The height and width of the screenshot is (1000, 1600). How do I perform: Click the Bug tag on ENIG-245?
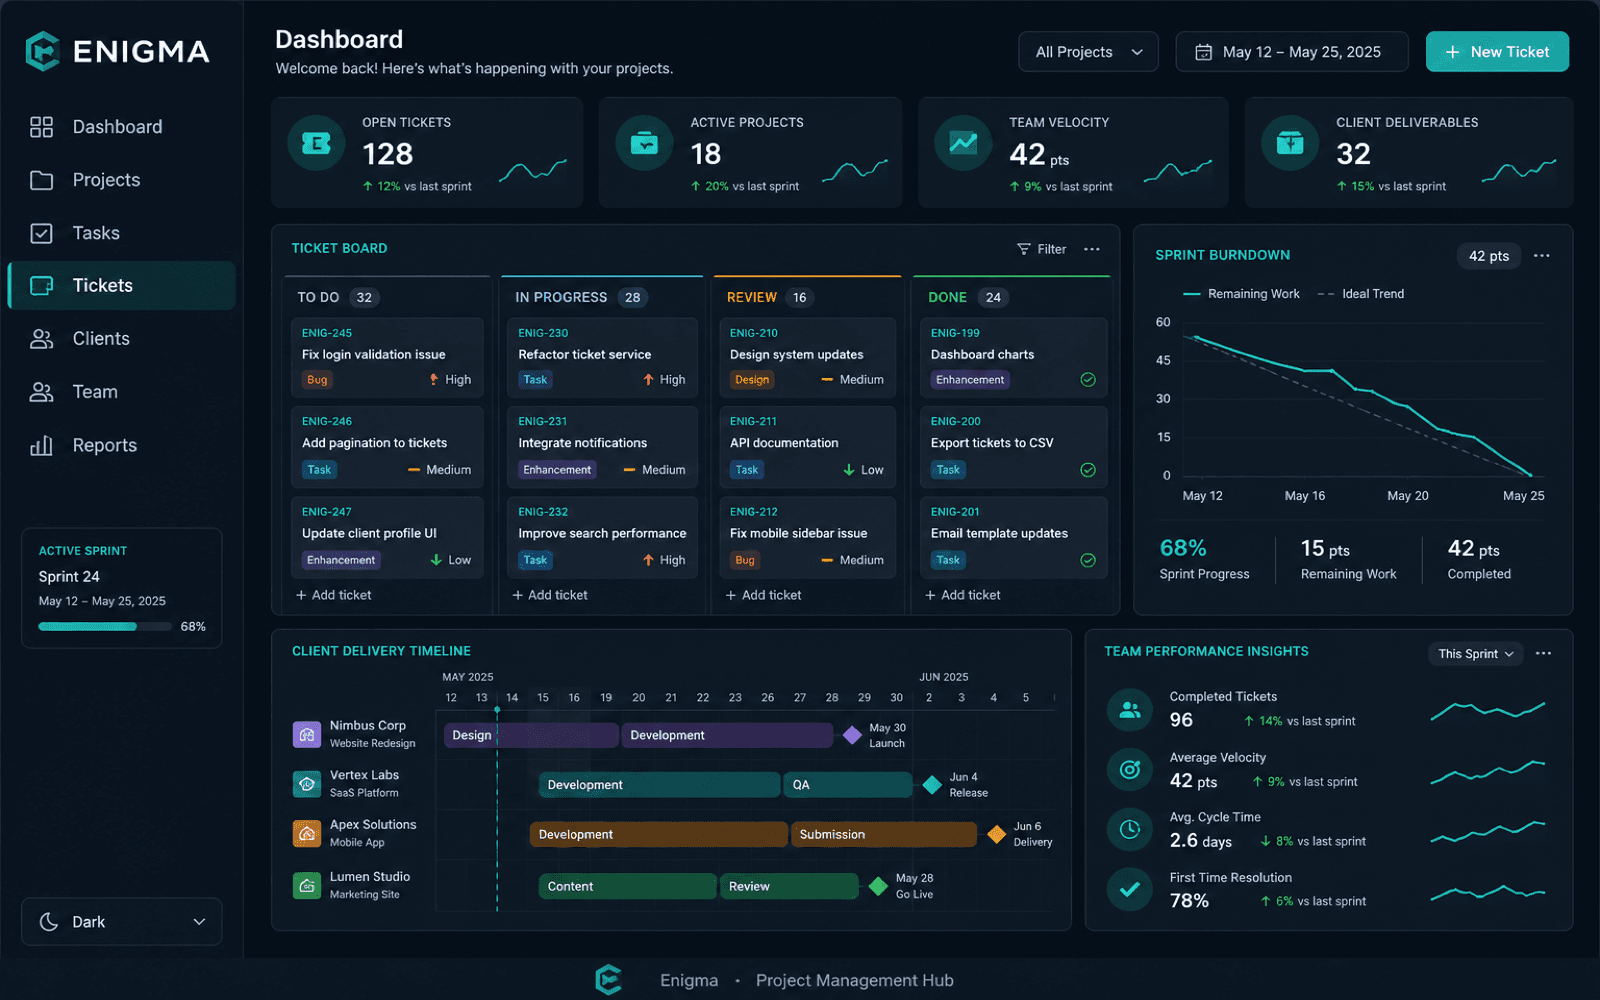pos(317,380)
